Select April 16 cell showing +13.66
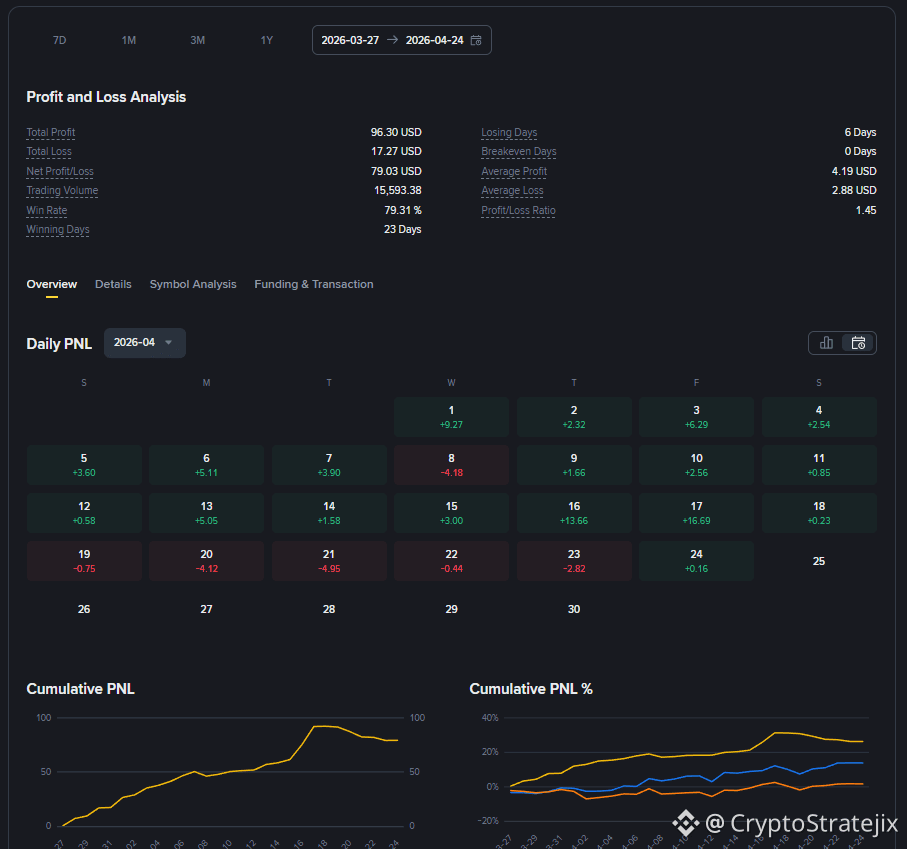This screenshot has width=907, height=849. coord(574,513)
